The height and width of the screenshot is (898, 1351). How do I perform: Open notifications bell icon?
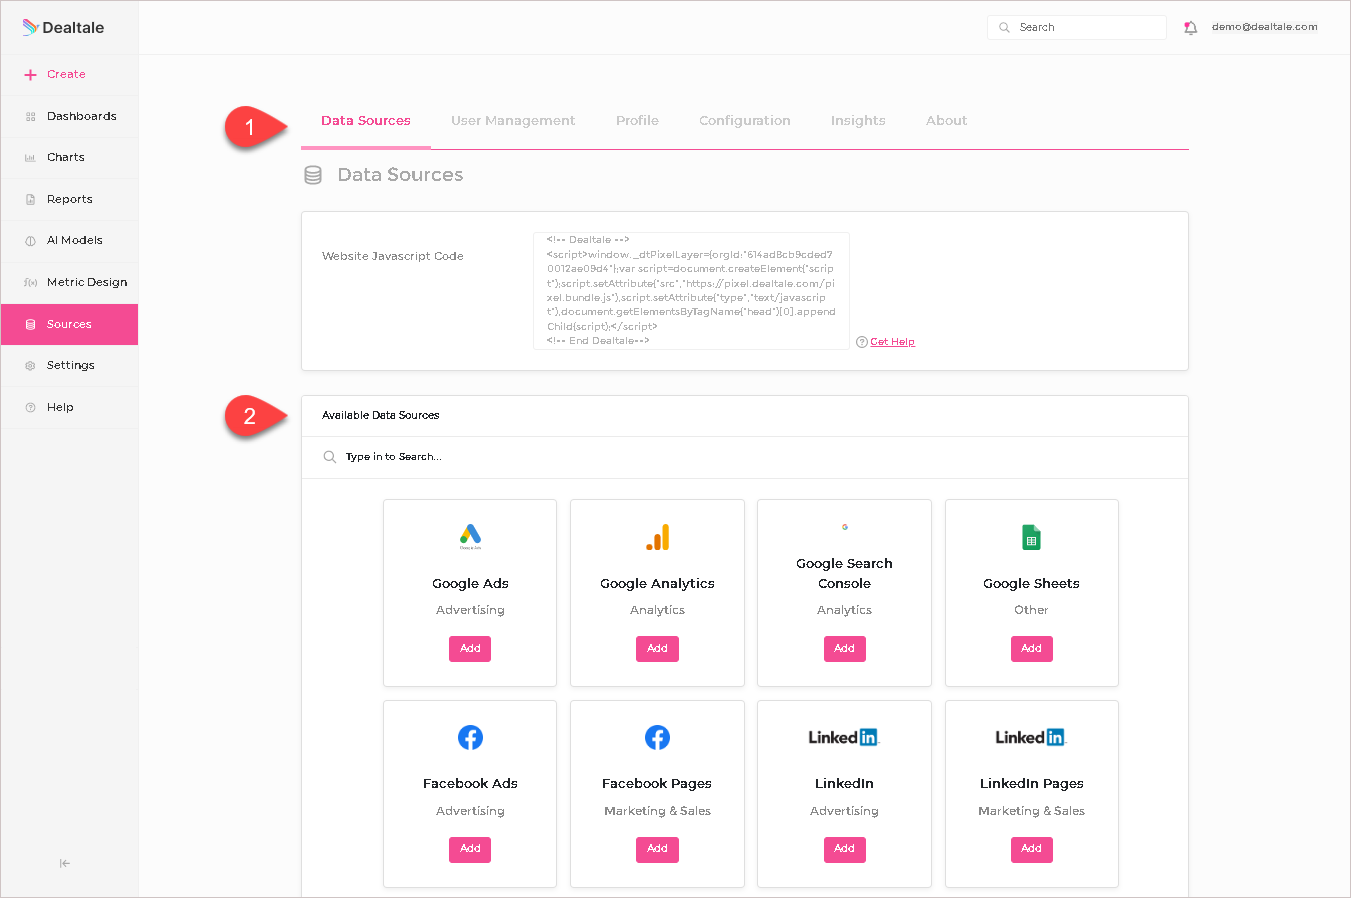1190,28
